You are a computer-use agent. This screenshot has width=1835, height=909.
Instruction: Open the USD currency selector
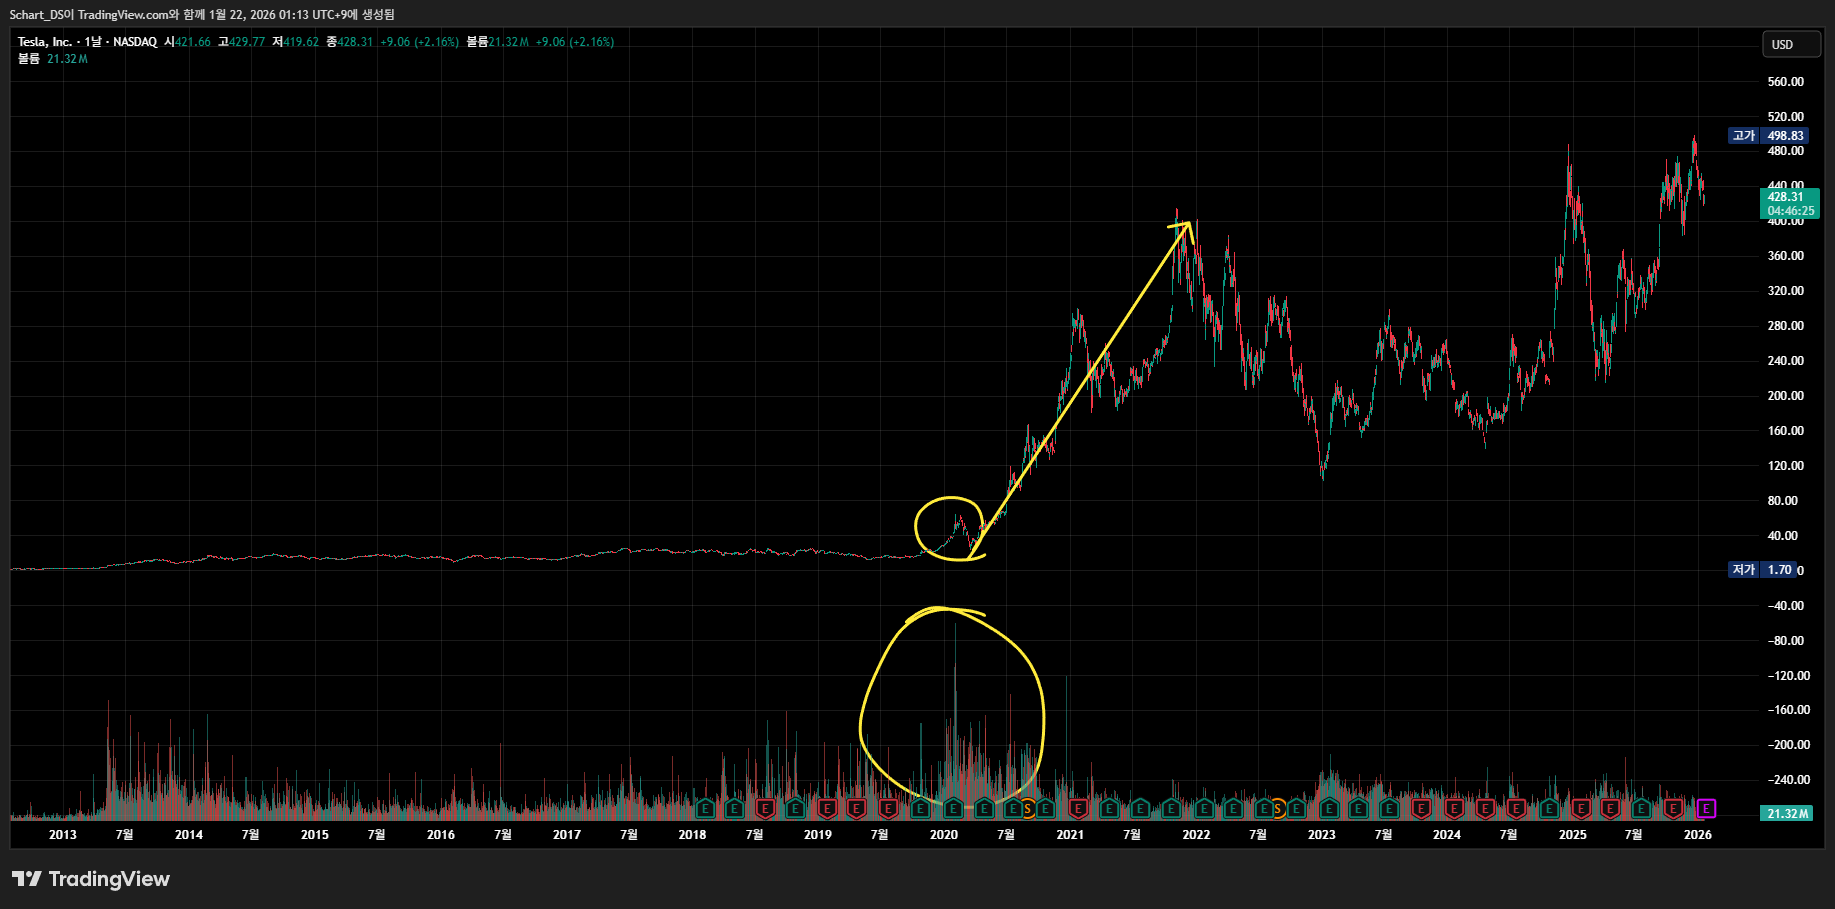tap(1790, 44)
